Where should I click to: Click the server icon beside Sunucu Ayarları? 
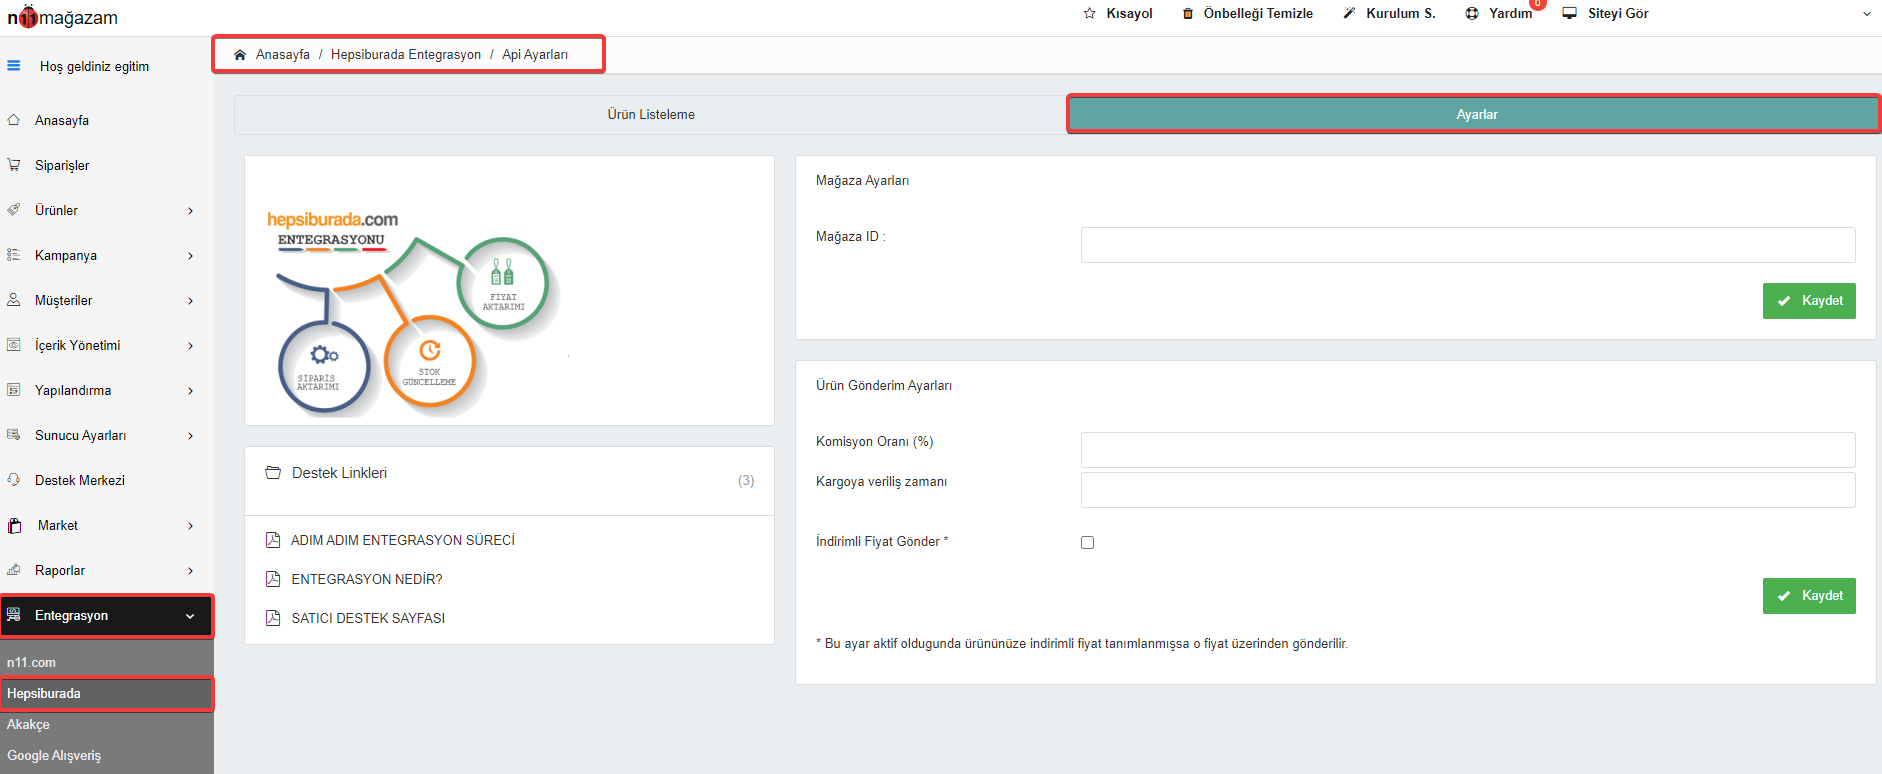(14, 435)
